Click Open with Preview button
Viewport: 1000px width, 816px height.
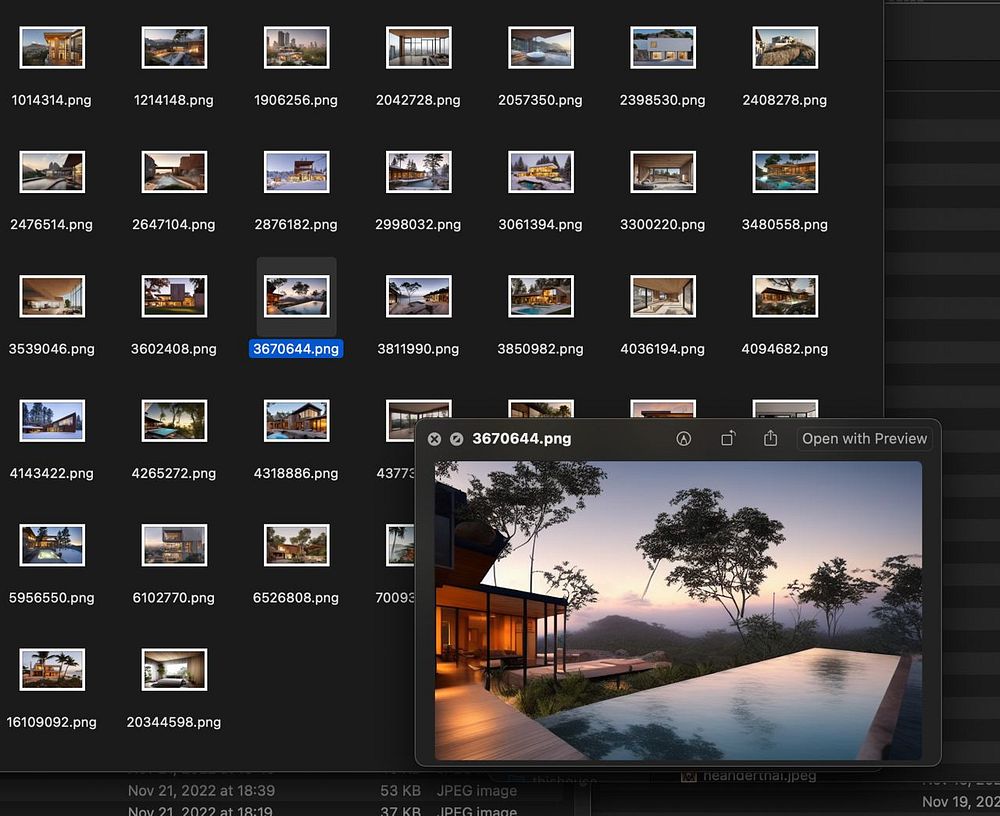(864, 439)
